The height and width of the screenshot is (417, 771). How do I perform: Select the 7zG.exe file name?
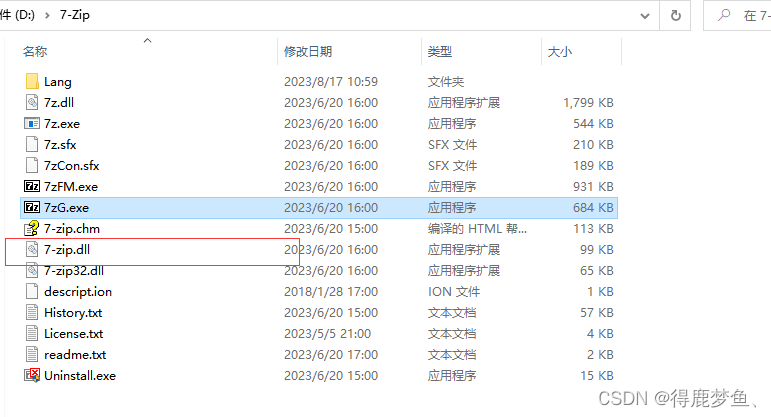click(x=66, y=208)
